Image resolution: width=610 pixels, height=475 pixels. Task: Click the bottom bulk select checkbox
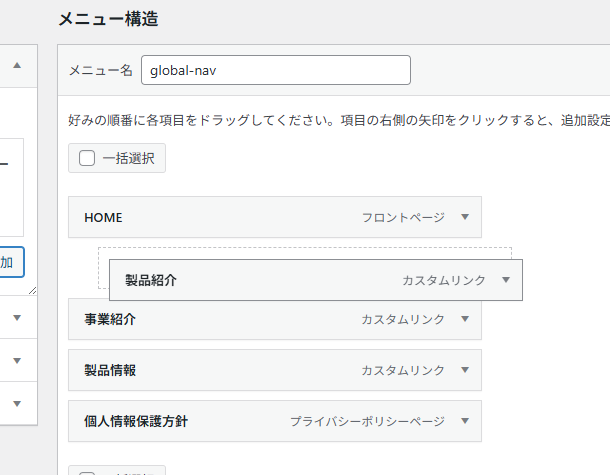click(87, 472)
